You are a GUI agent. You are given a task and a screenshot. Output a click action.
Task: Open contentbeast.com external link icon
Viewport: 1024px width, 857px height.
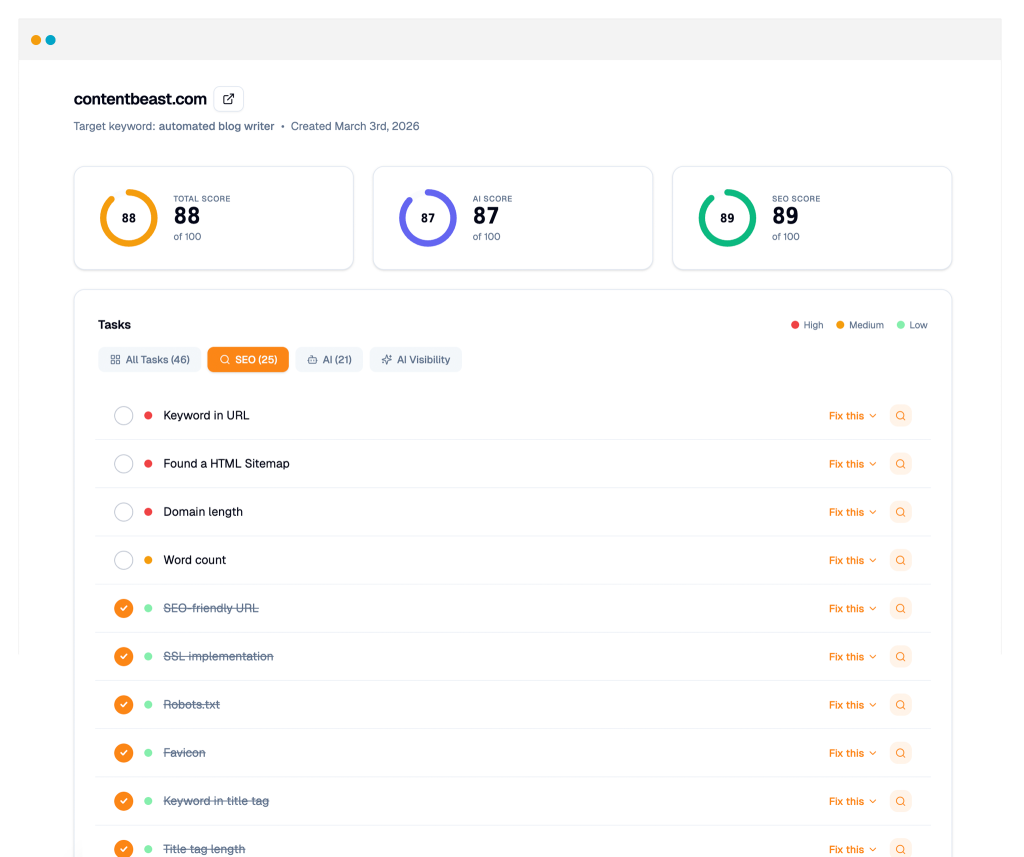coord(228,99)
